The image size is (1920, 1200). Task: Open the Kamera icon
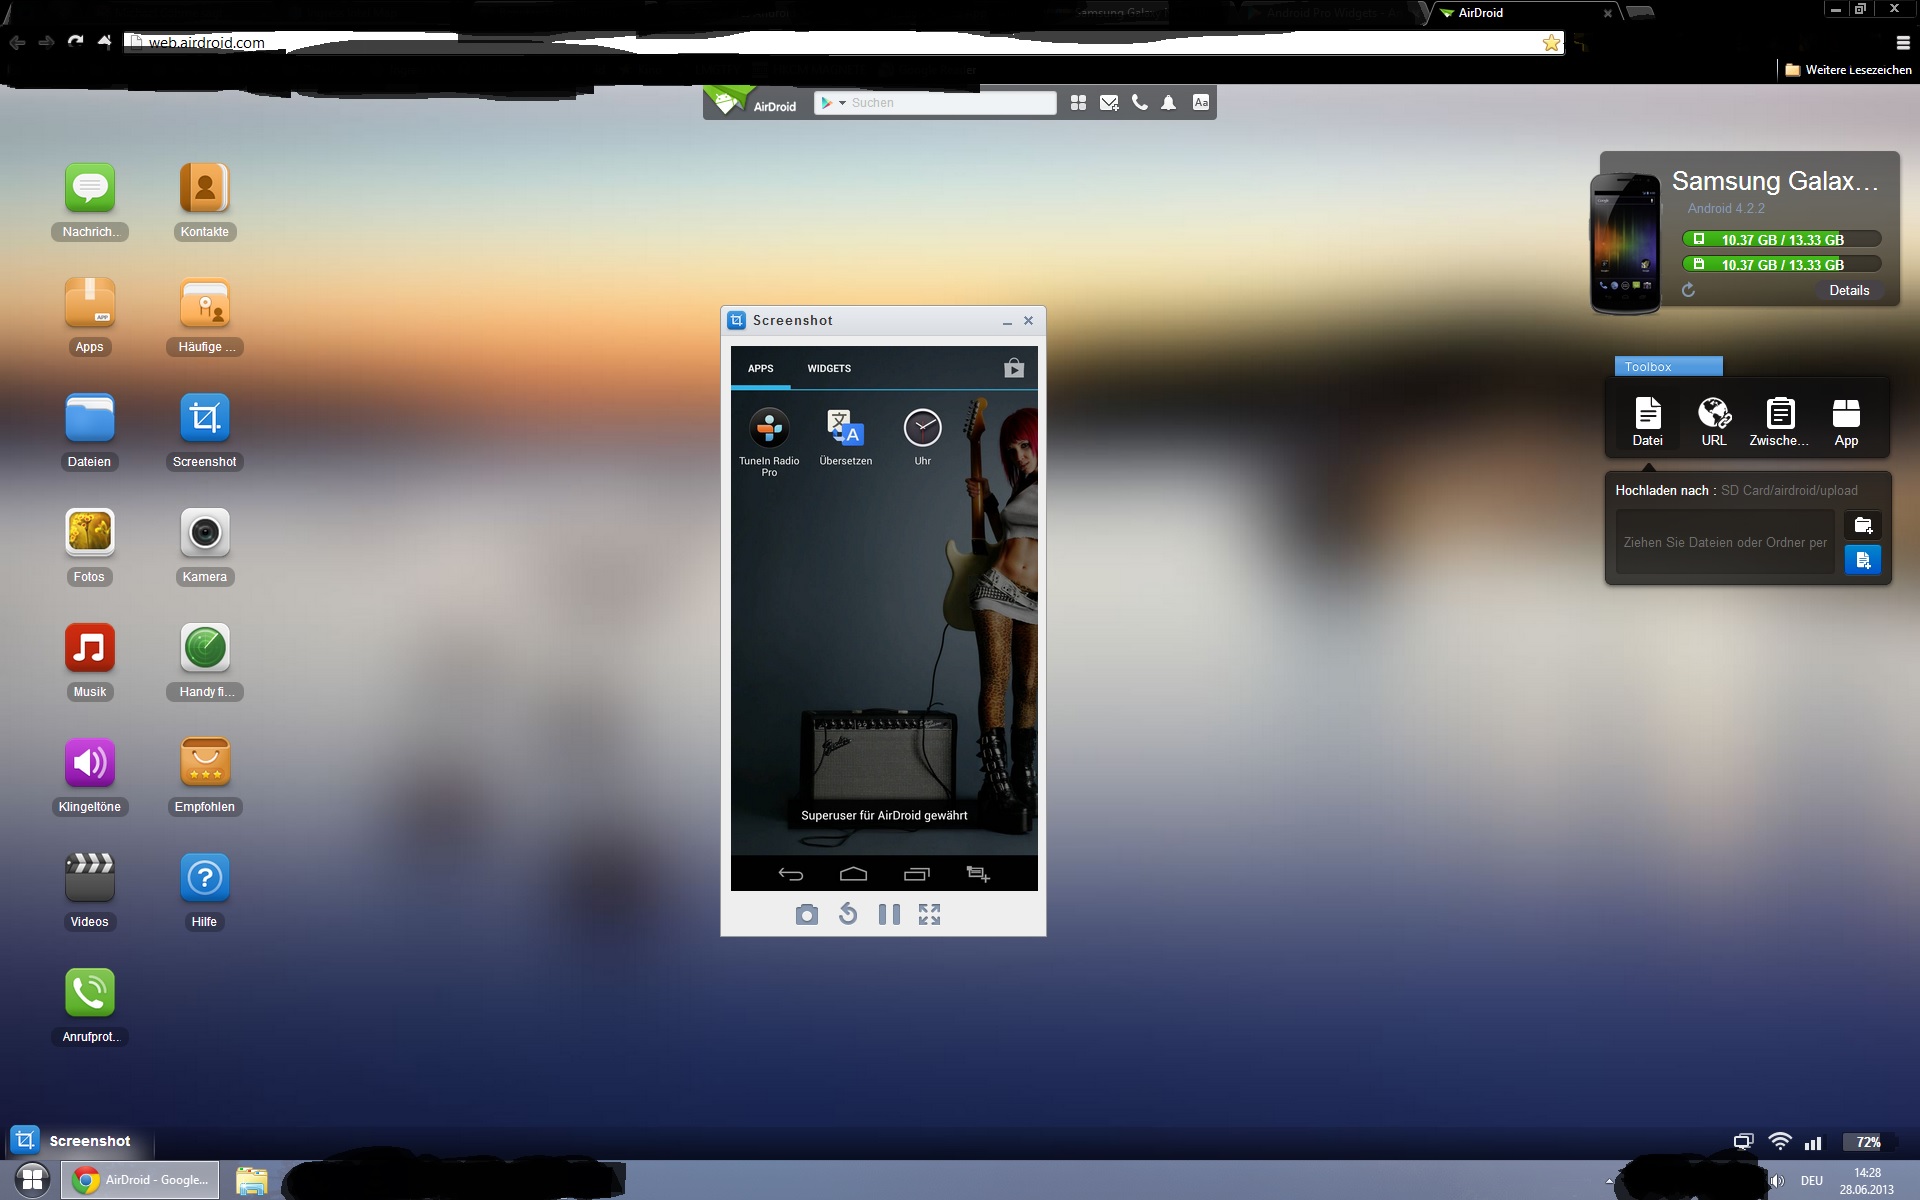205,533
